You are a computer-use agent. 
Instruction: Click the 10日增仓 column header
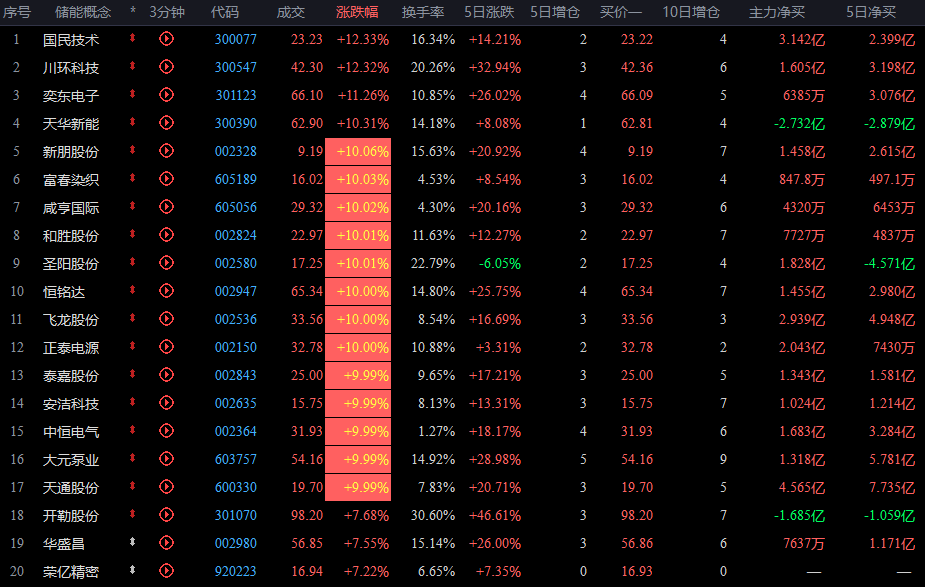click(691, 12)
